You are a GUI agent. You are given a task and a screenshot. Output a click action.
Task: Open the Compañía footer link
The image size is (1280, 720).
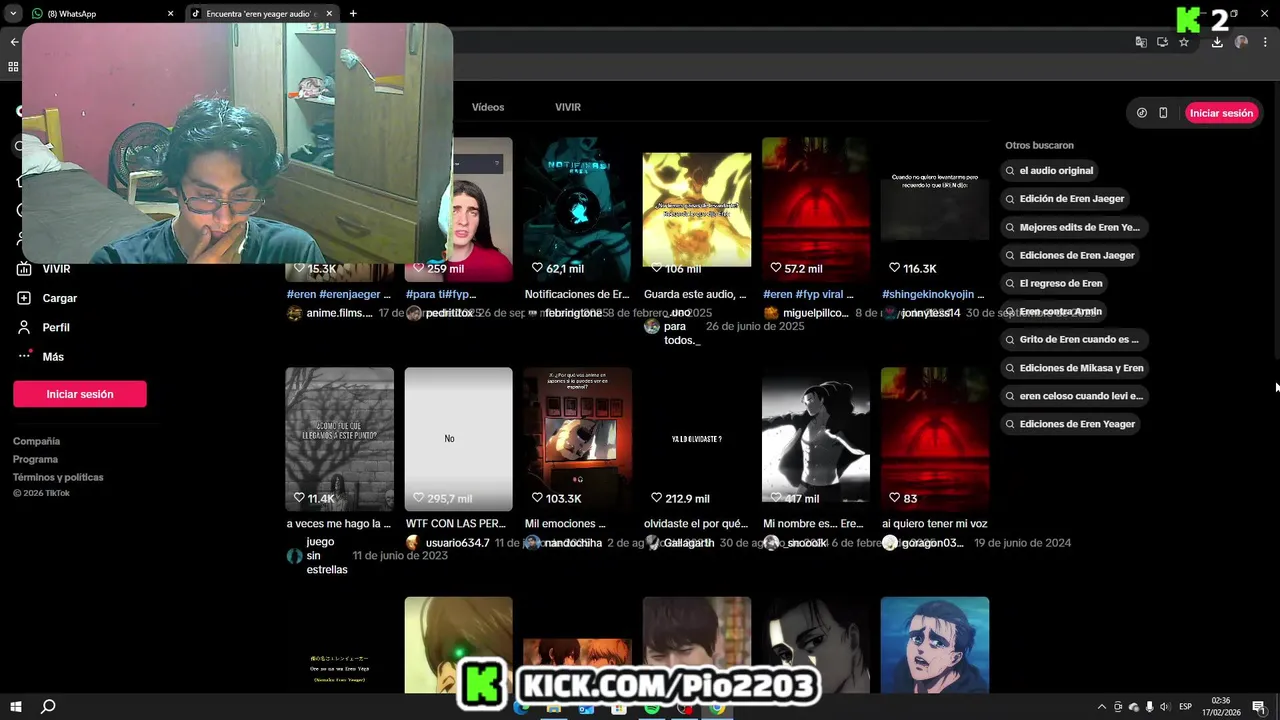click(36, 441)
